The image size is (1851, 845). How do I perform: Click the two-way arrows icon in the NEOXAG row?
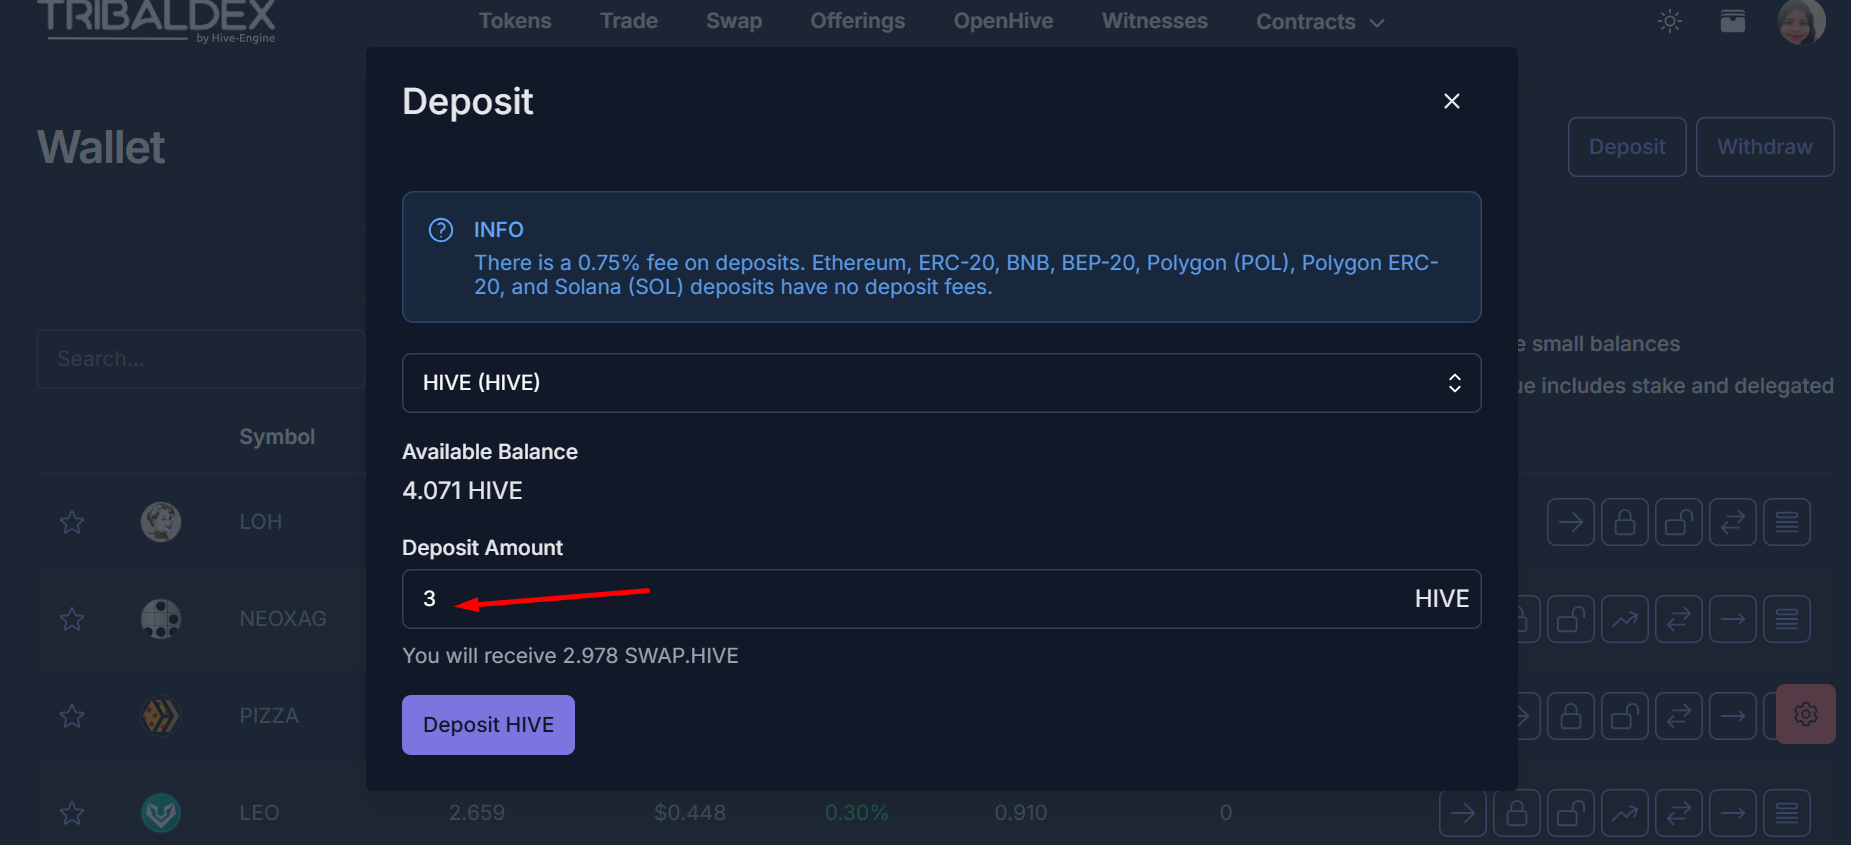(x=1679, y=619)
